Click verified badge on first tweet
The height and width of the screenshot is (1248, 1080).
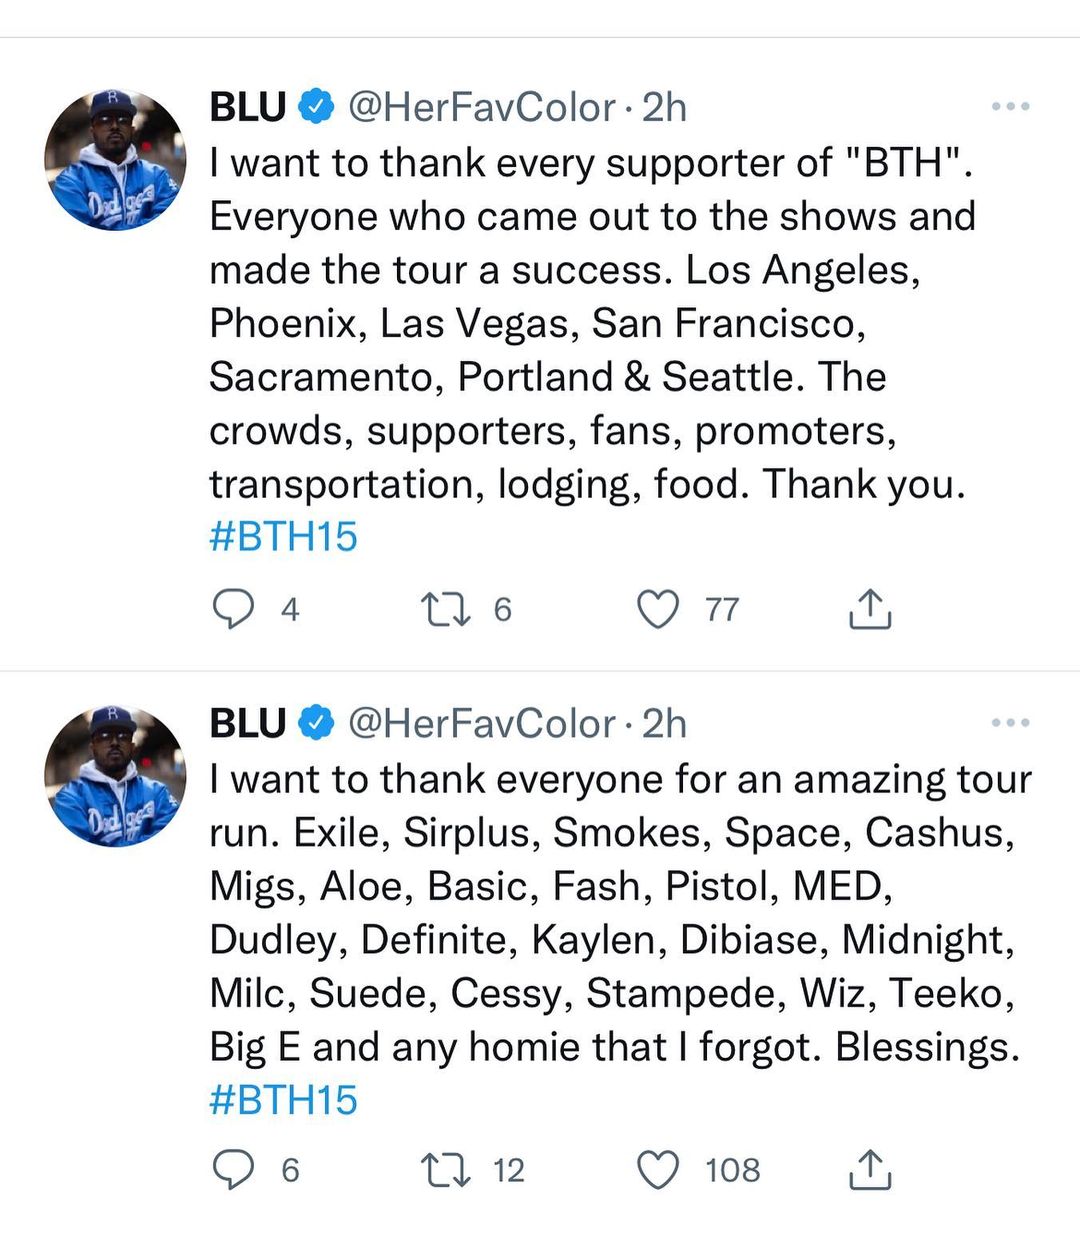coord(317,107)
